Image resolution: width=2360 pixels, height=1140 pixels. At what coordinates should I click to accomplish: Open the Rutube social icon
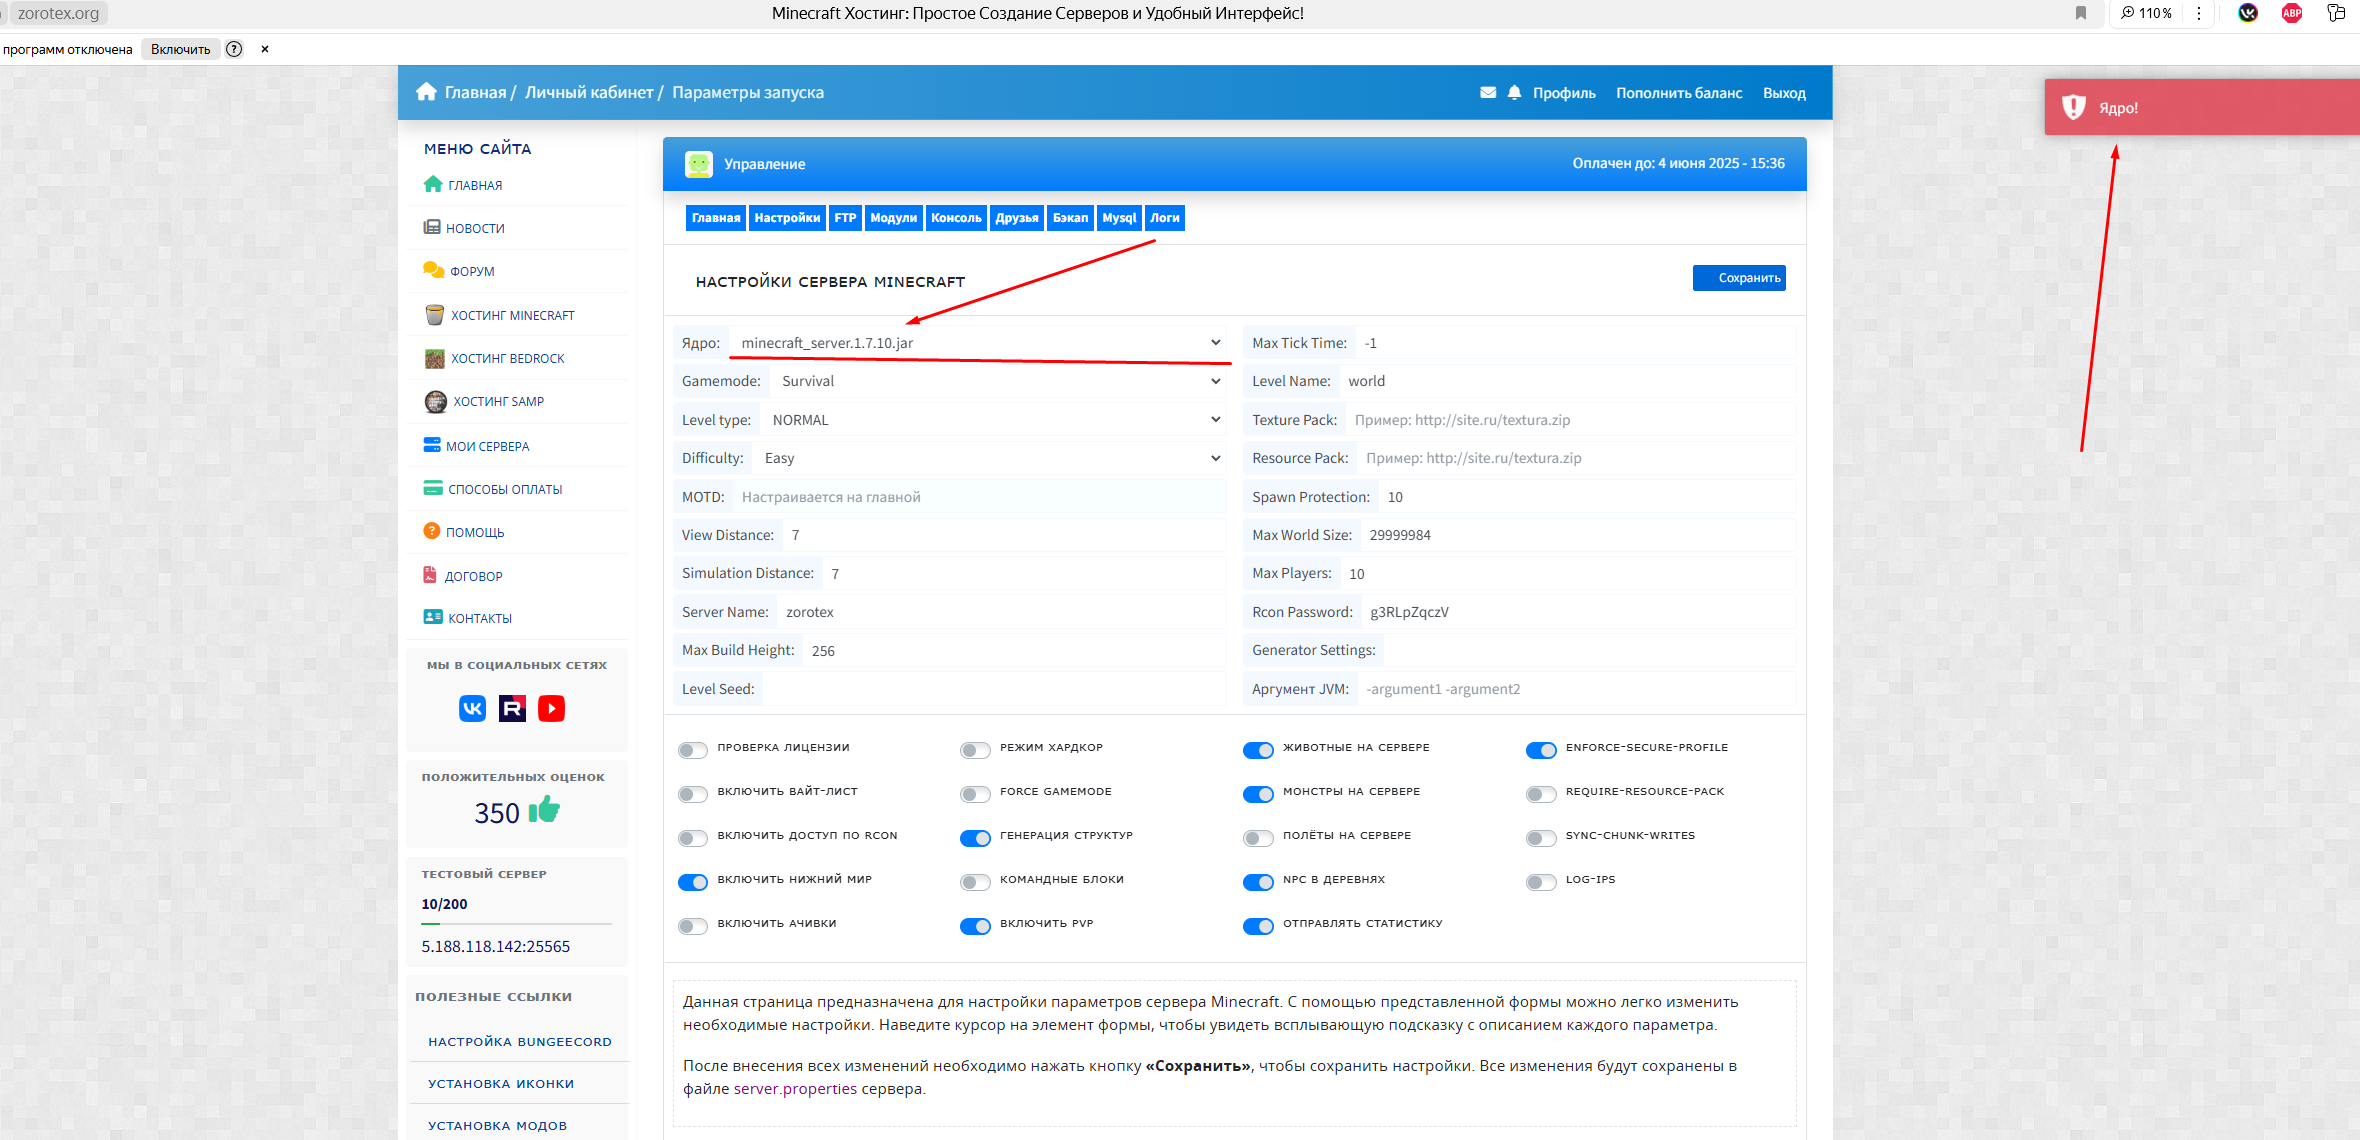coord(512,708)
